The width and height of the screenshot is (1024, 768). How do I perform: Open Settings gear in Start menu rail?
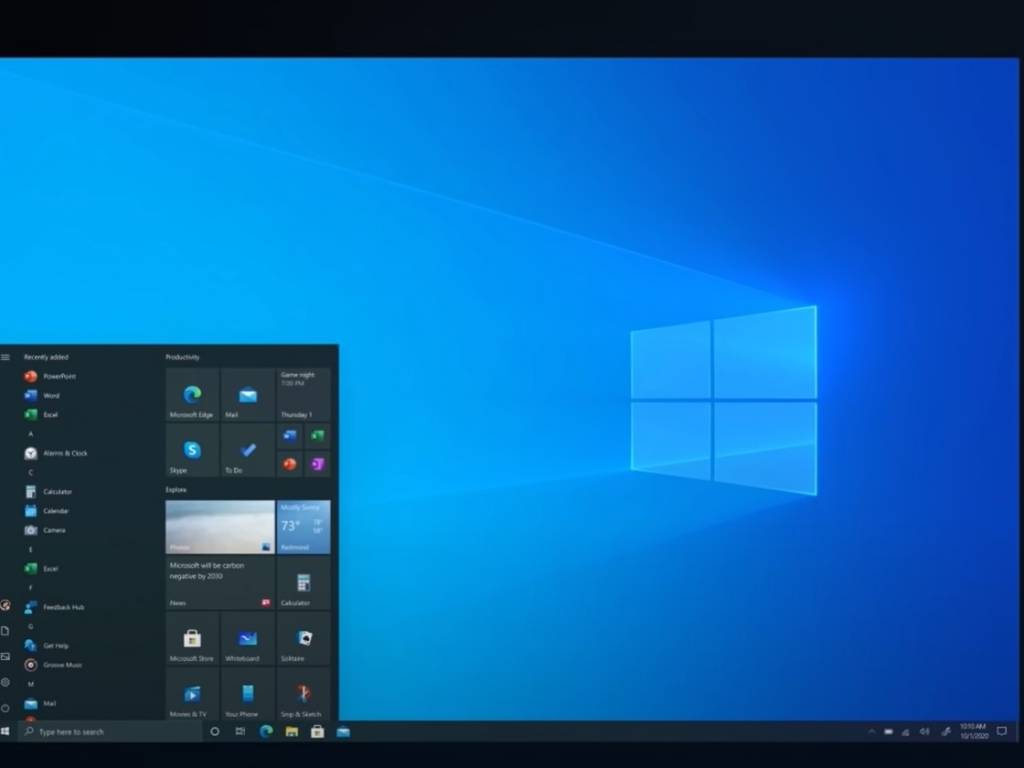[5, 682]
